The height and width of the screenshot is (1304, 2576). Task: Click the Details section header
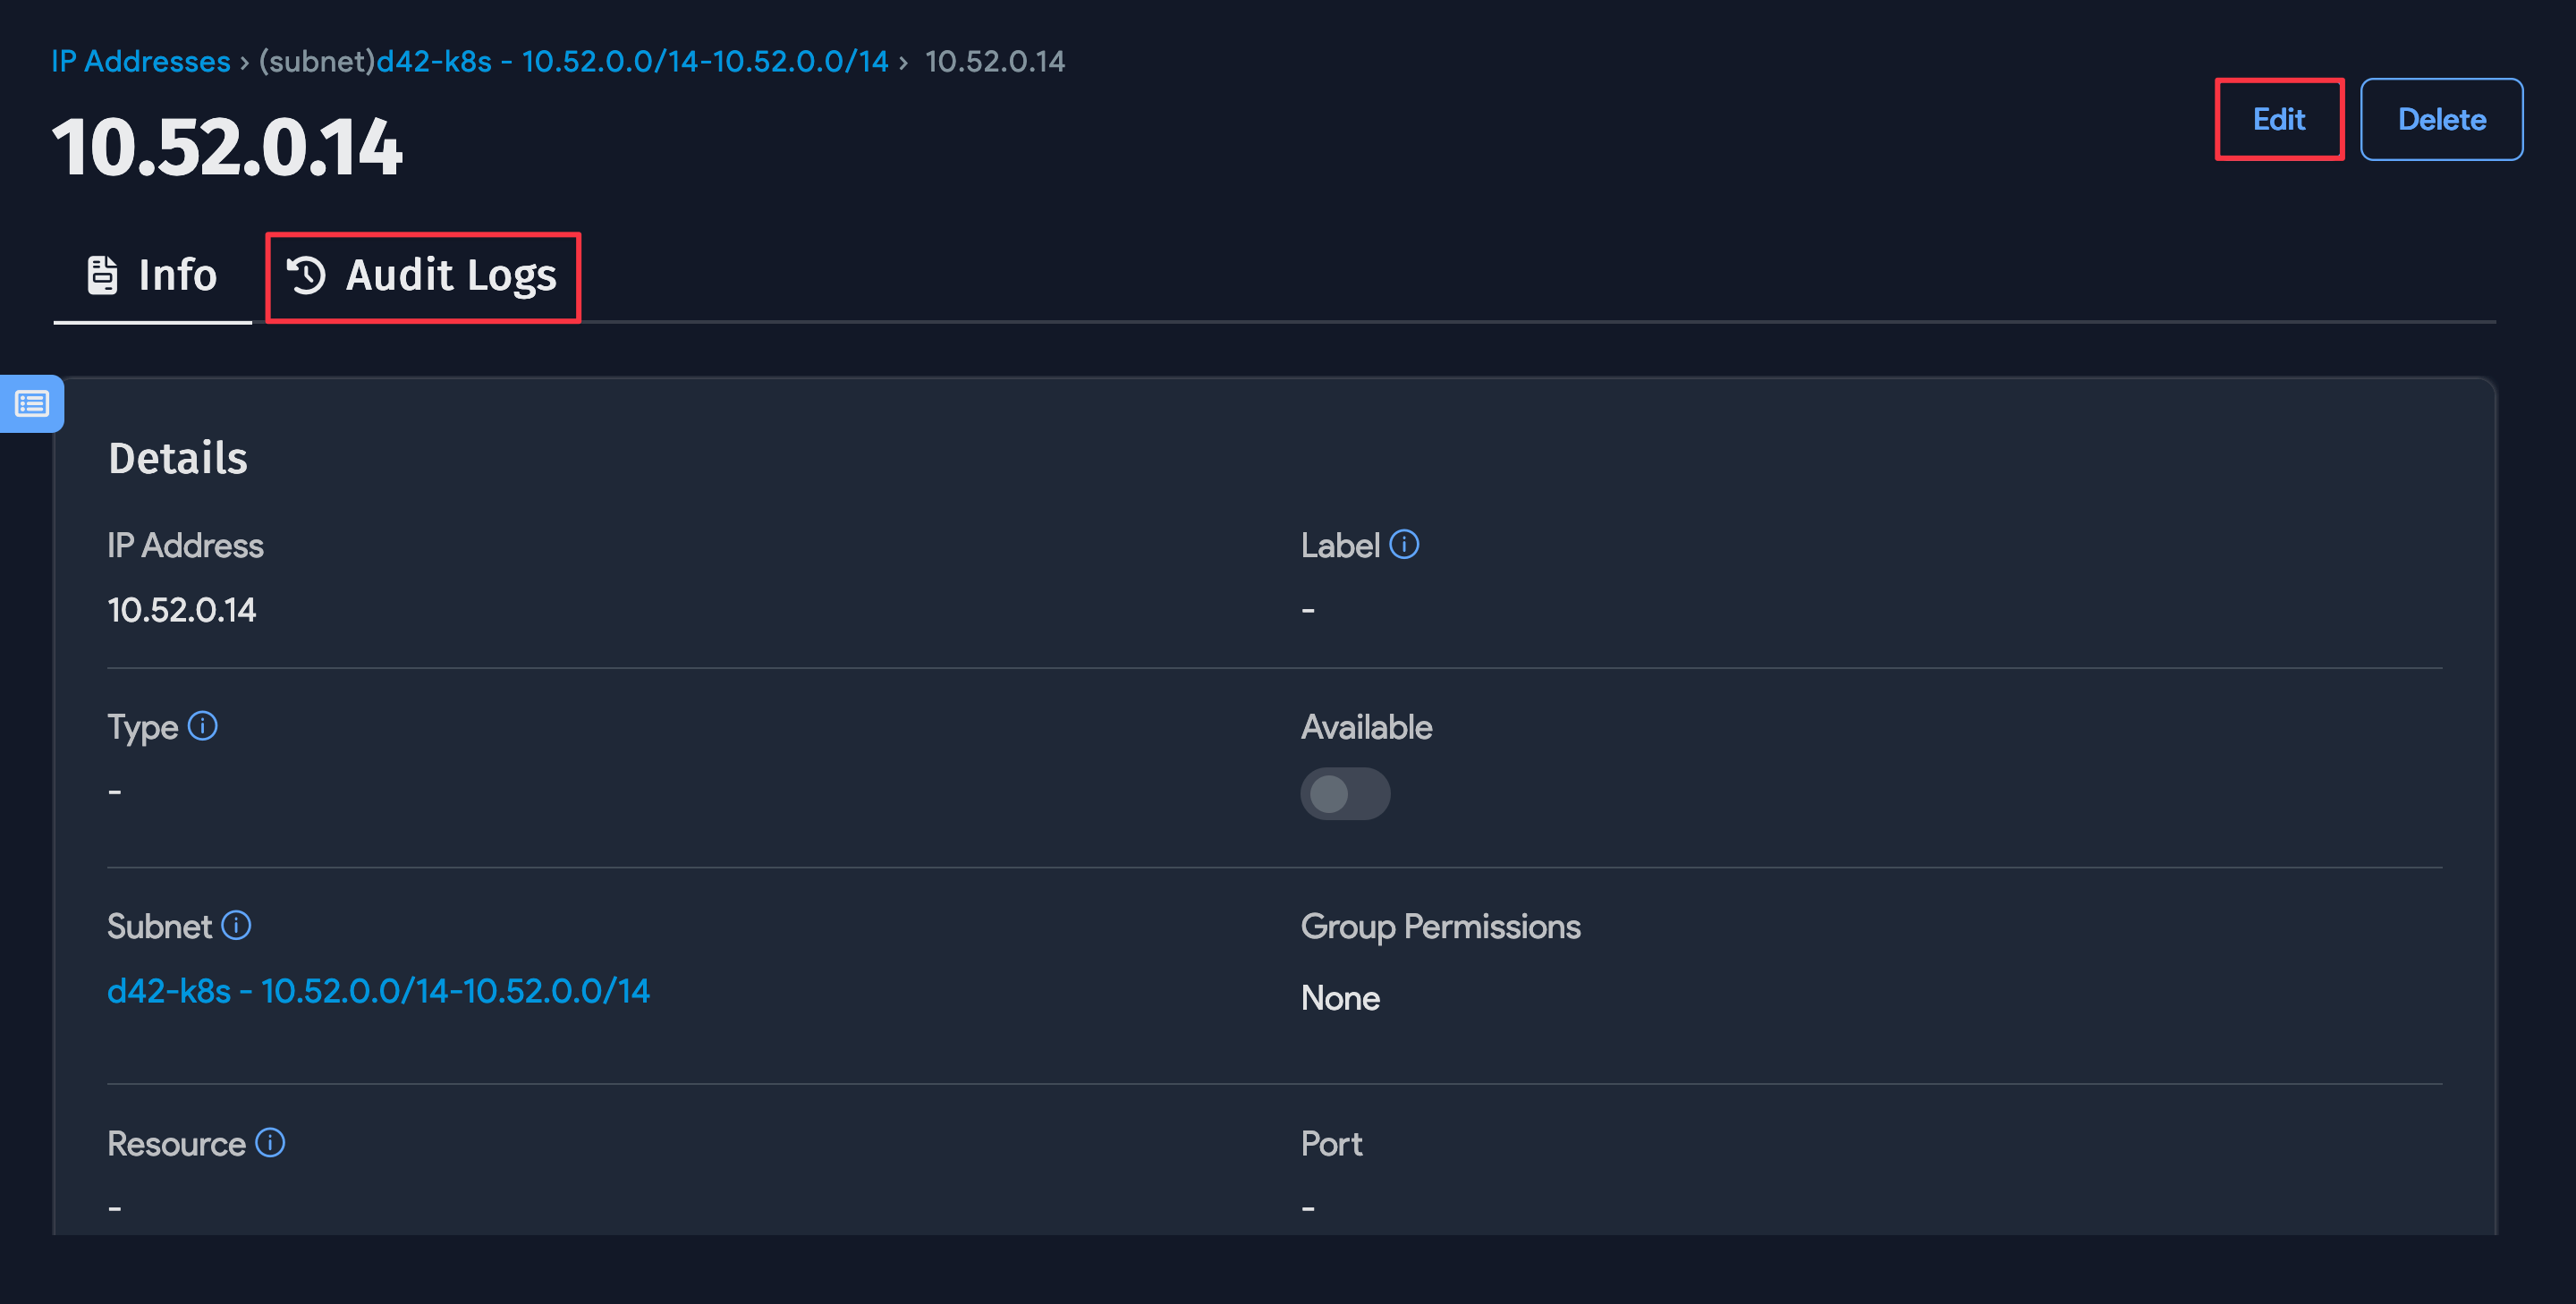[x=178, y=458]
